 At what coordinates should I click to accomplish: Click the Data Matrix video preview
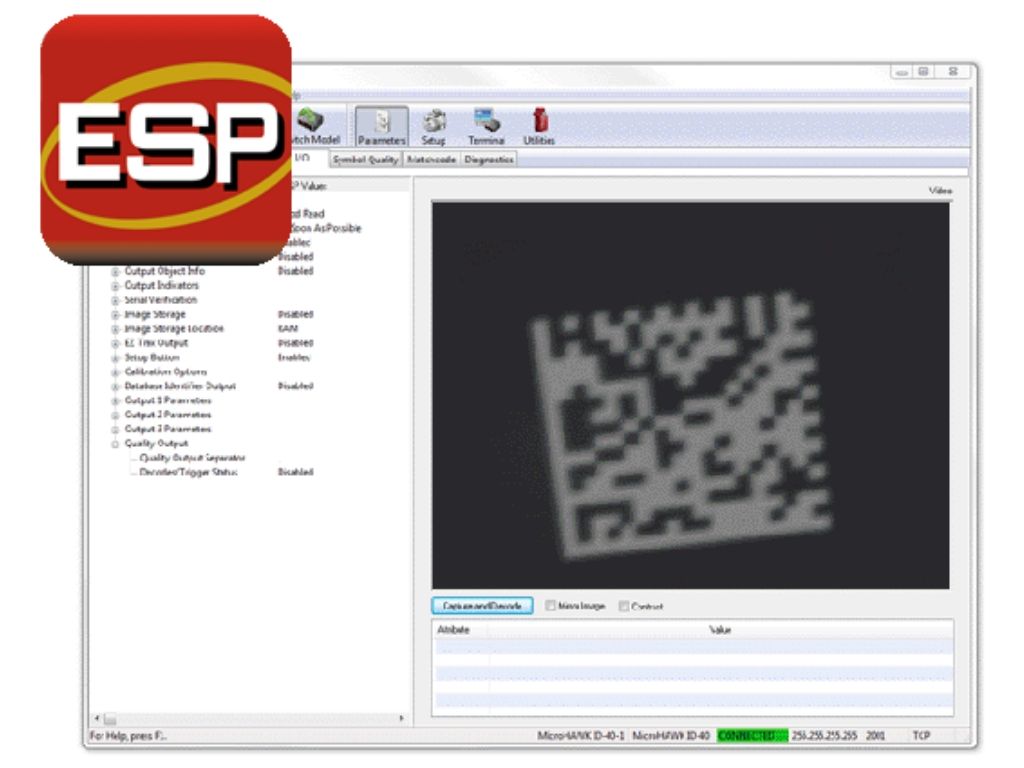[x=690, y=395]
